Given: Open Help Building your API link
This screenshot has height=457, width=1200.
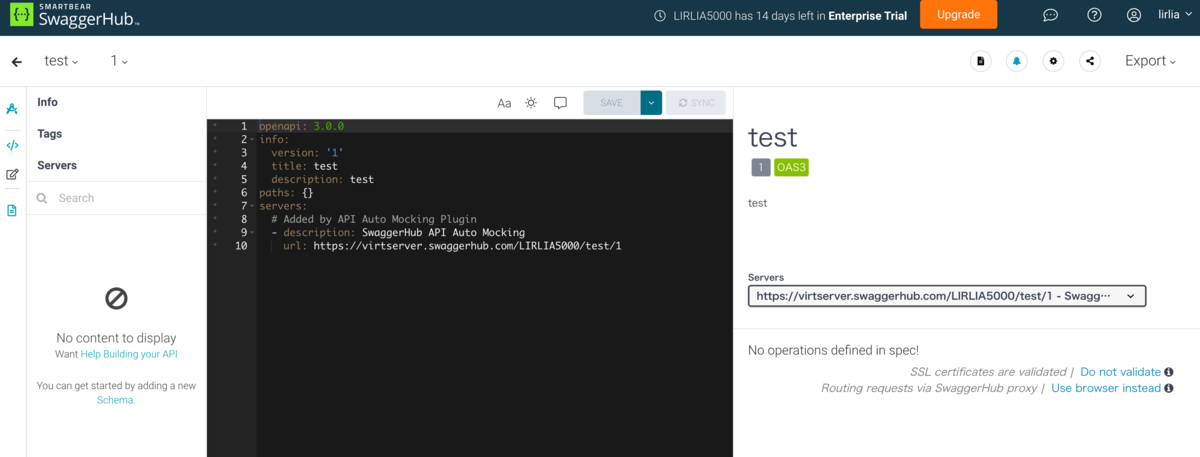Looking at the screenshot, I should pos(130,355).
